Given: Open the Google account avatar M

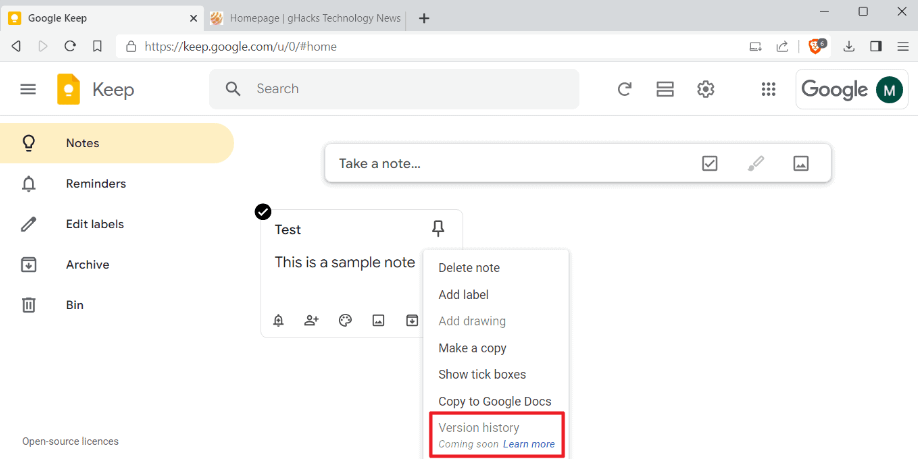Looking at the screenshot, I should (889, 90).
